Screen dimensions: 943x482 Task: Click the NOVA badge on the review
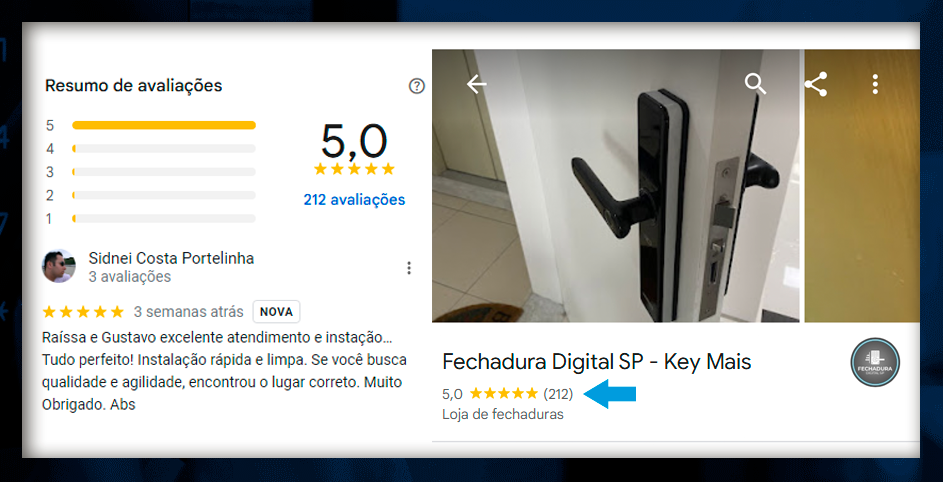tap(276, 312)
